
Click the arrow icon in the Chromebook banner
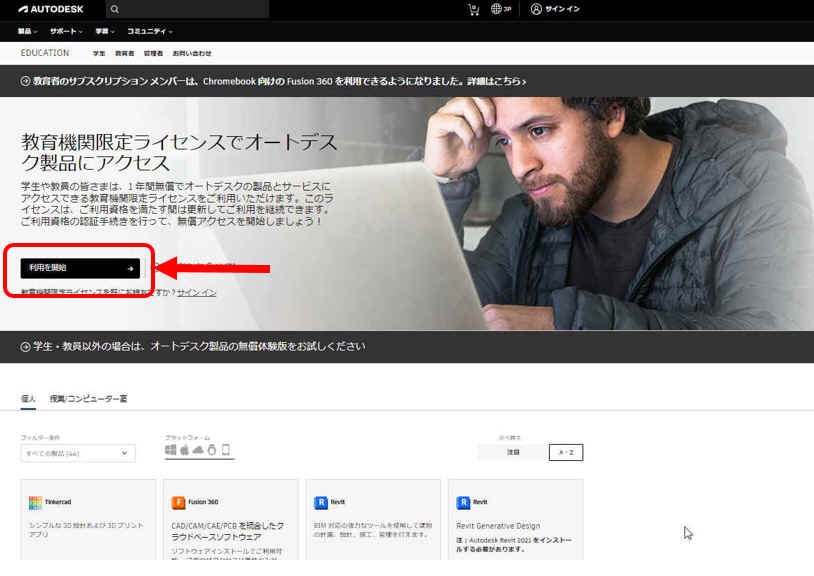pos(25,81)
